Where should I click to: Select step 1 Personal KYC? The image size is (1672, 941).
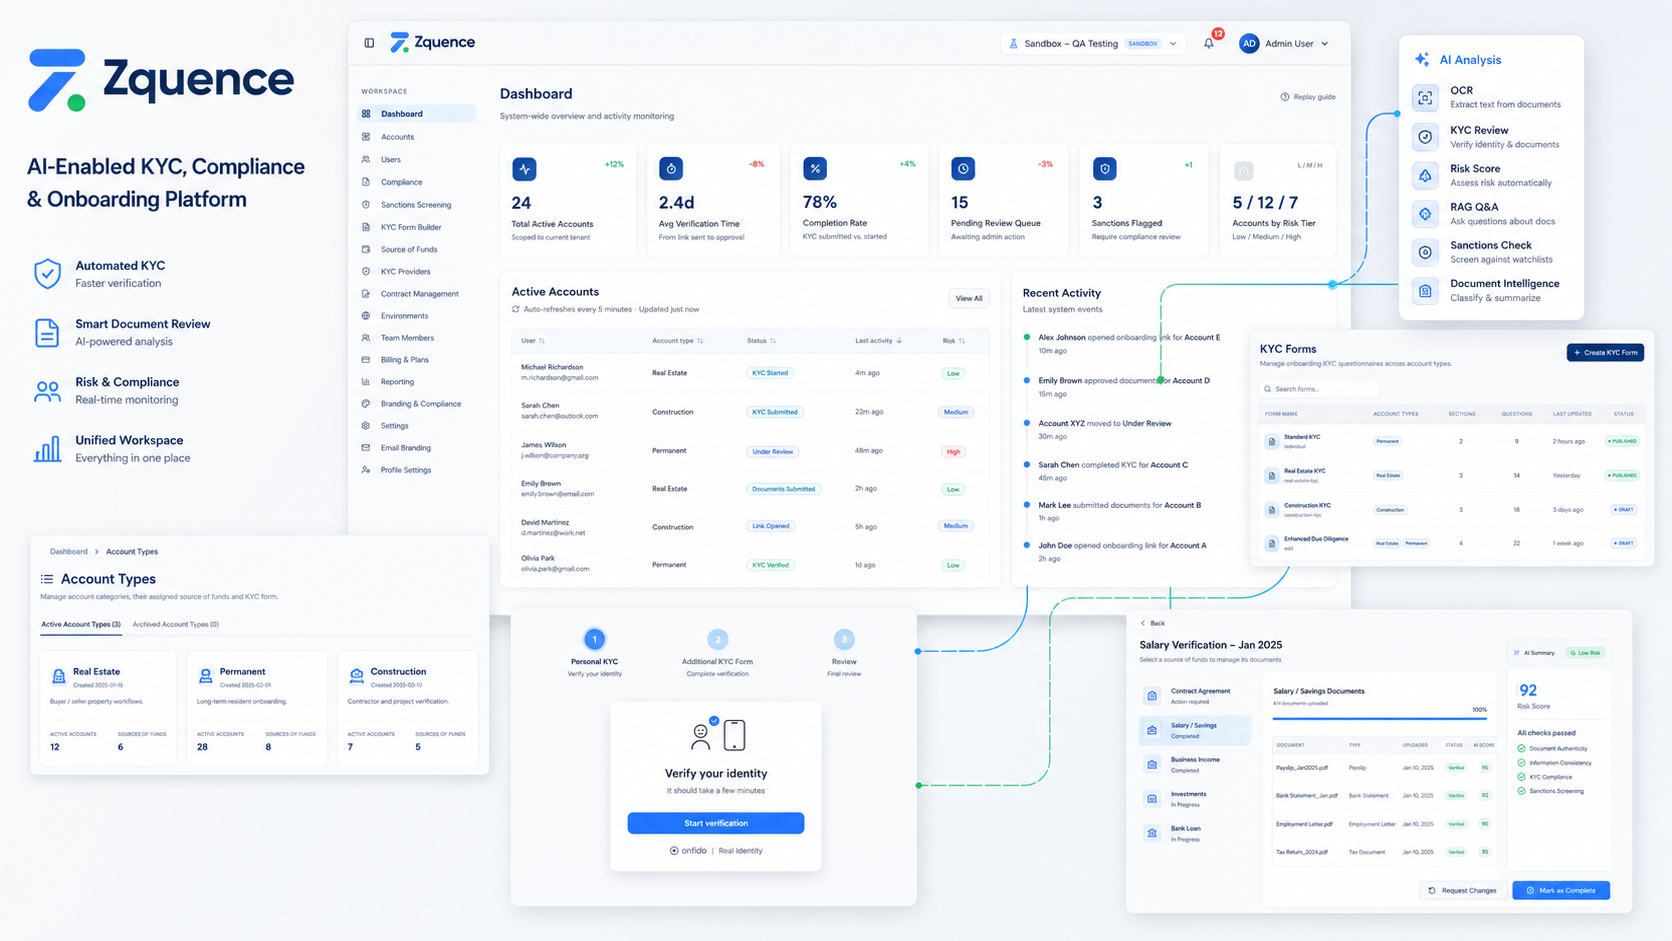click(594, 652)
